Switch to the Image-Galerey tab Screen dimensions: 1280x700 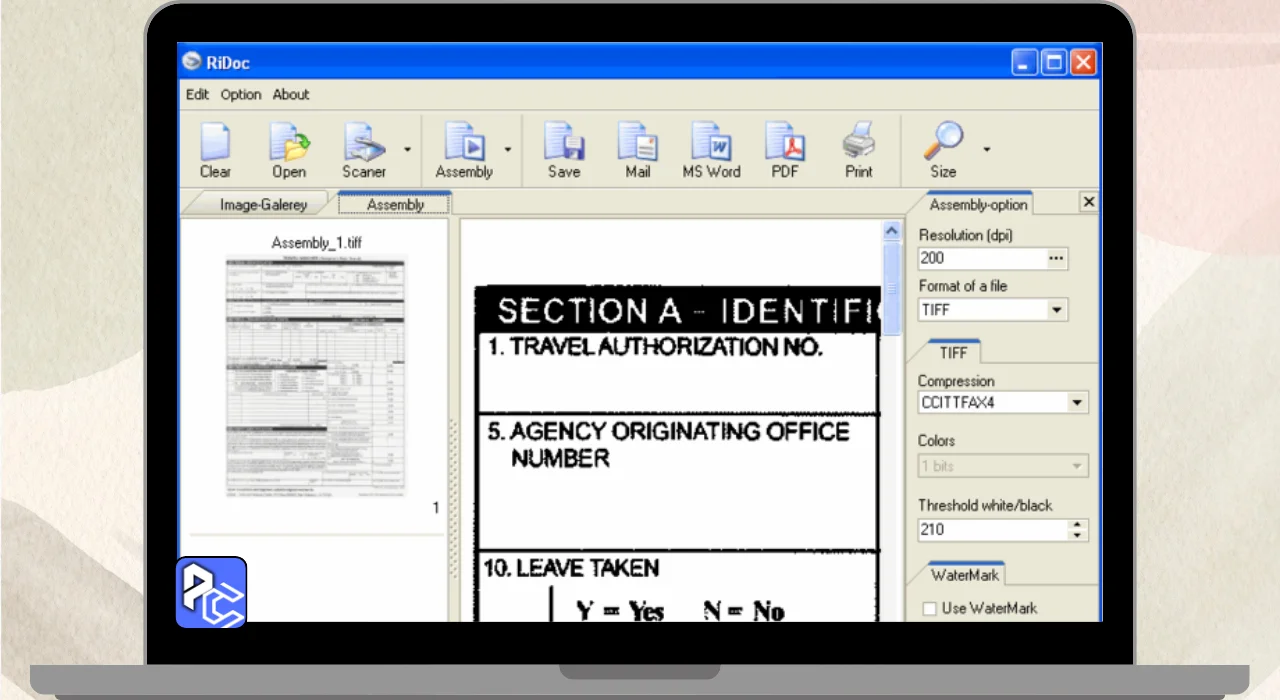point(263,204)
